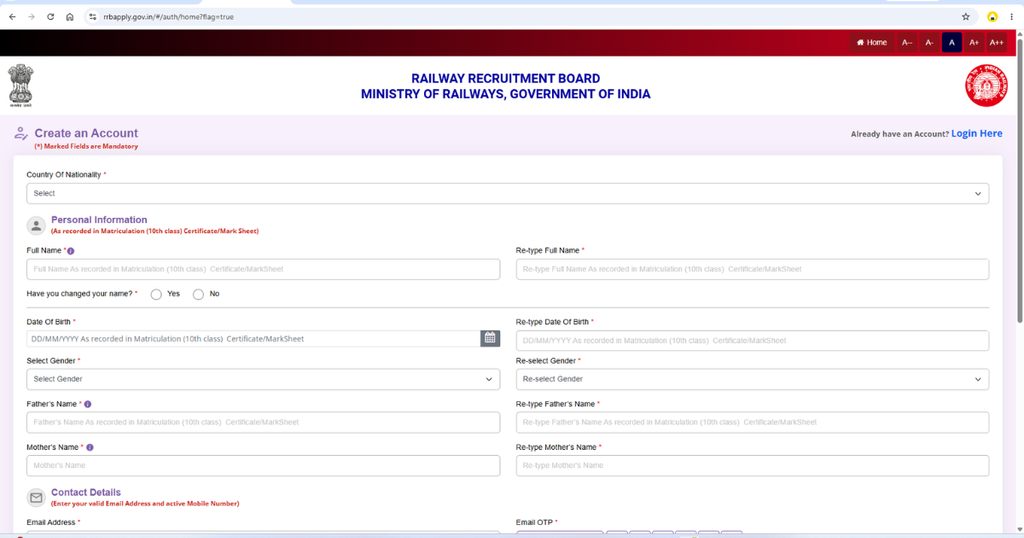
Task: Click the Personal Information section title
Action: click(x=99, y=220)
